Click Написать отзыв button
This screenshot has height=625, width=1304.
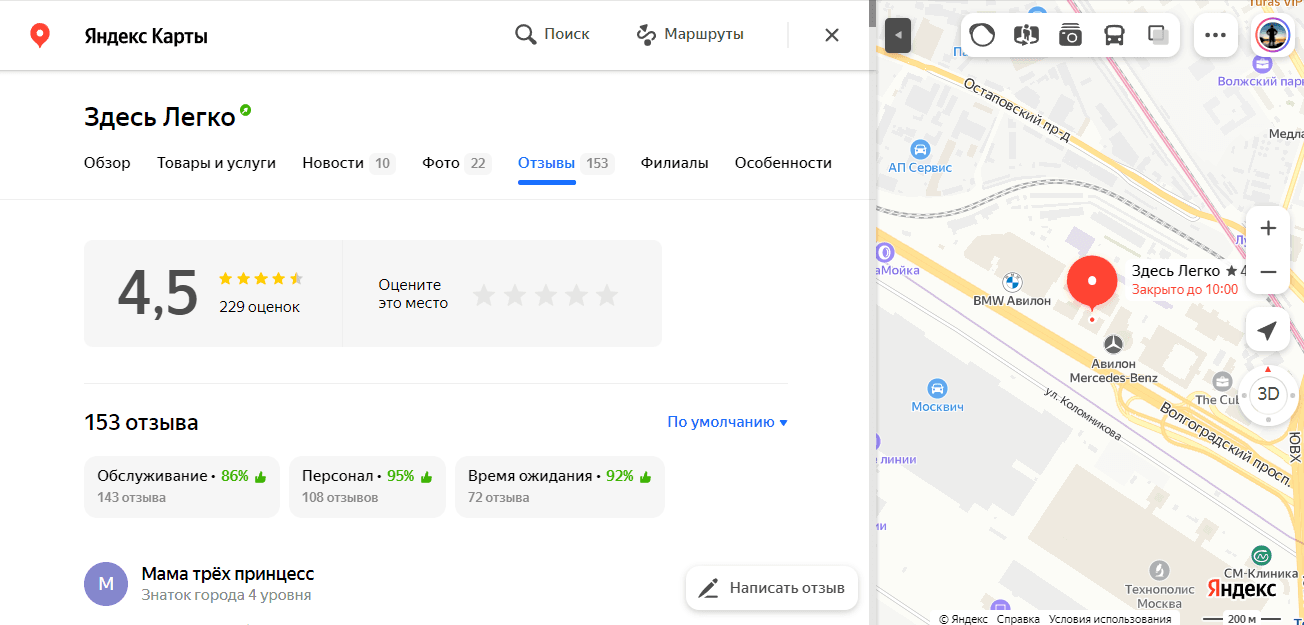(771, 588)
